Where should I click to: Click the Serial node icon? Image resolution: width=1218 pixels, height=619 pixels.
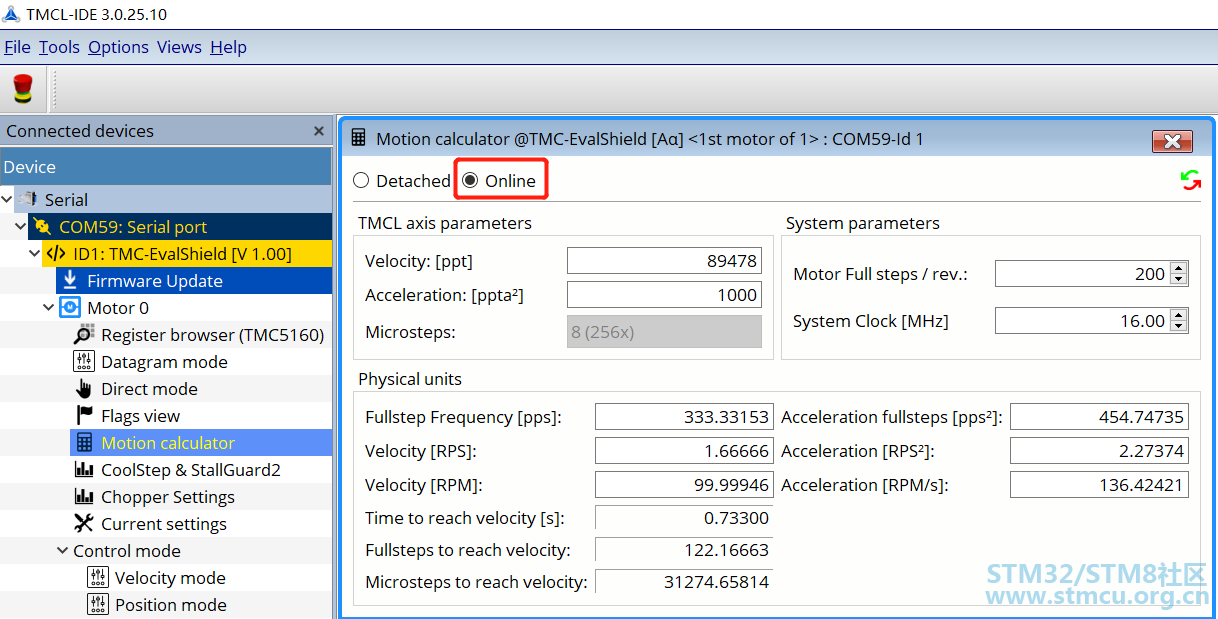(28, 200)
